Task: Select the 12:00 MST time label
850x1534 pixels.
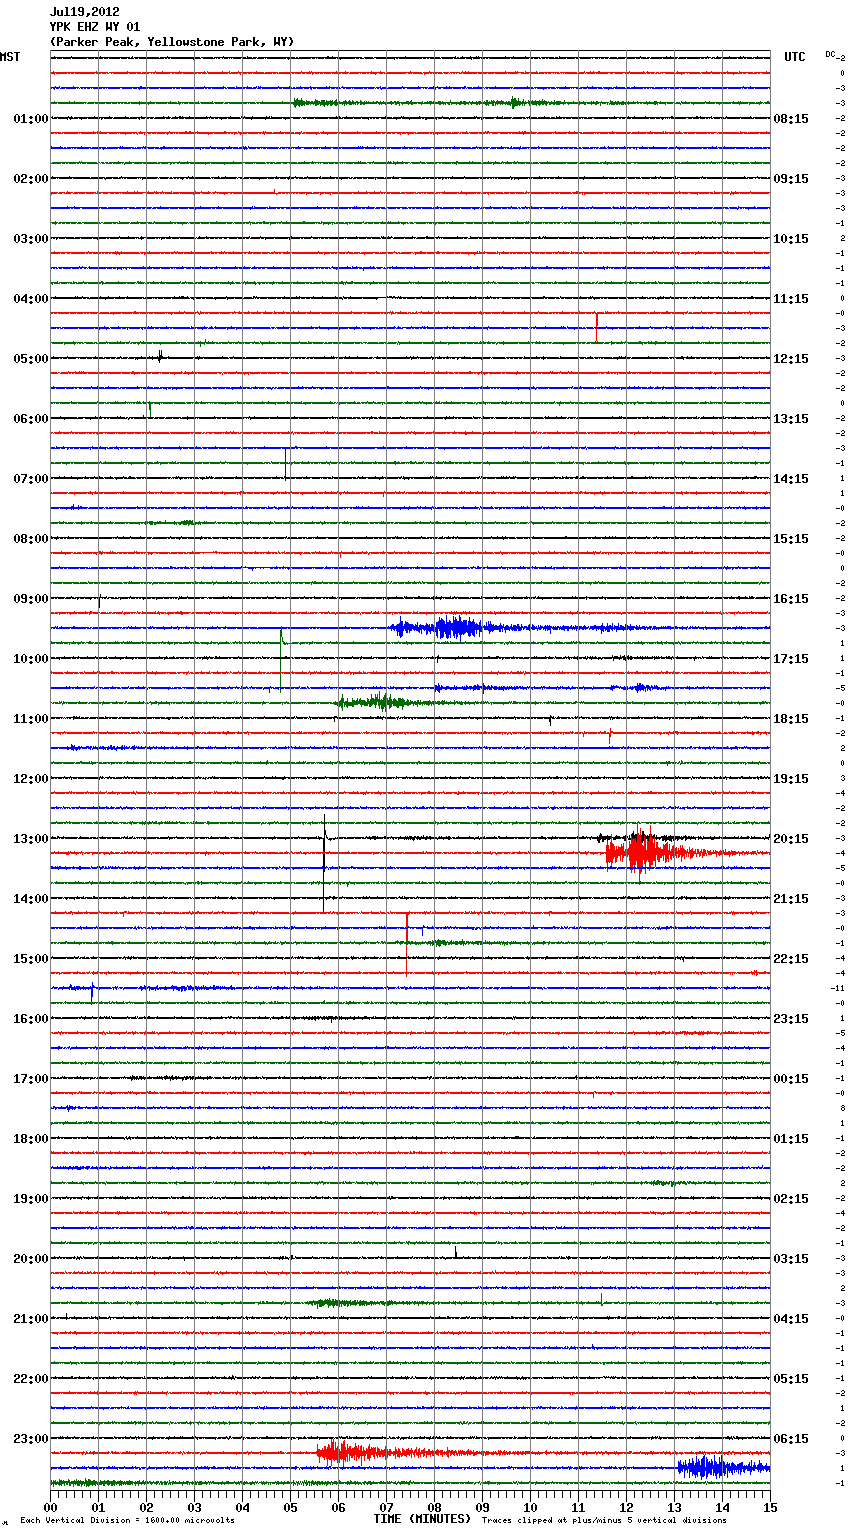Action: [30, 779]
